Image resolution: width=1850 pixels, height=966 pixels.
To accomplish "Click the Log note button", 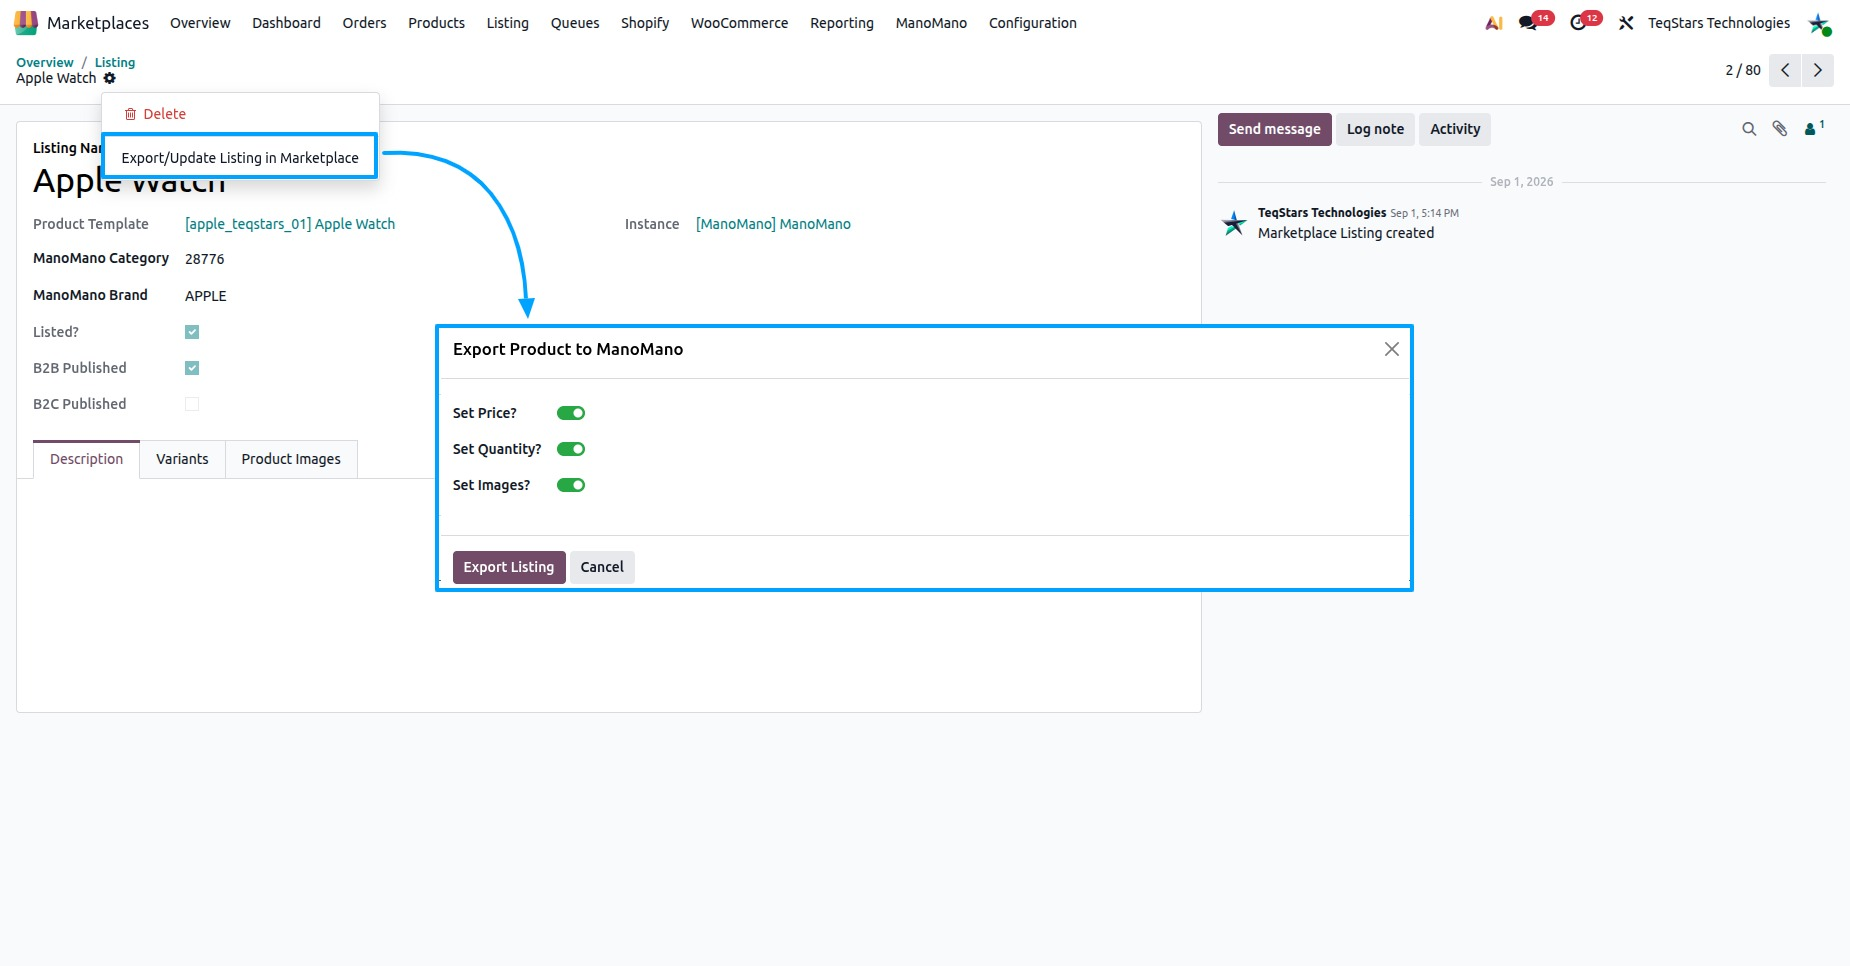I will 1375,129.
